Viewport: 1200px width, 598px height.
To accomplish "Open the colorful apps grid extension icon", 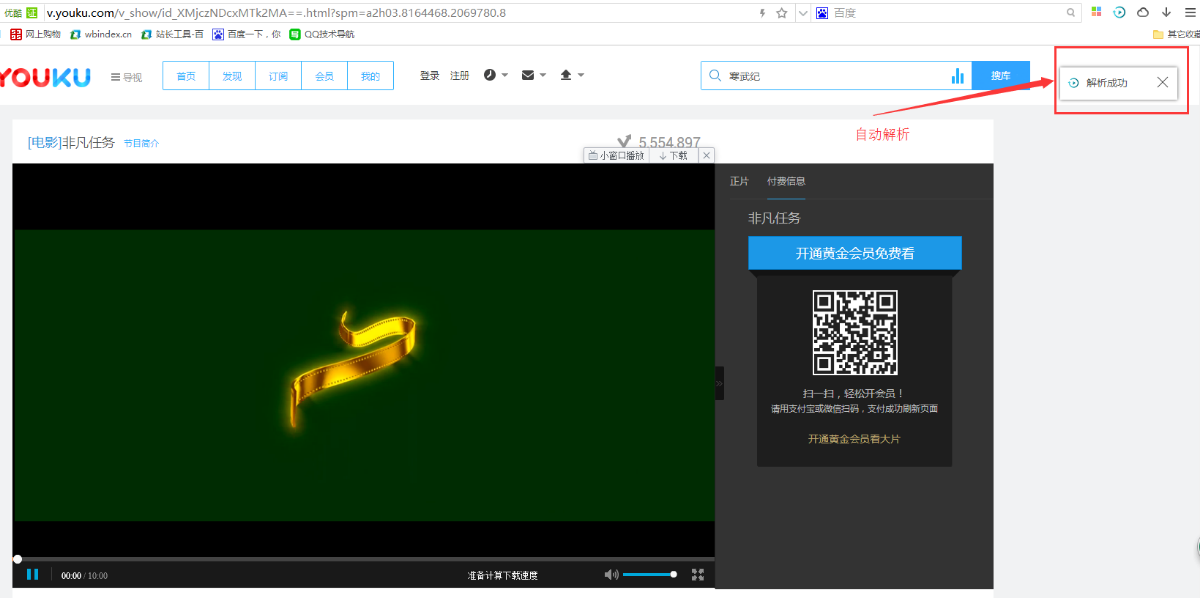I will [x=1097, y=12].
